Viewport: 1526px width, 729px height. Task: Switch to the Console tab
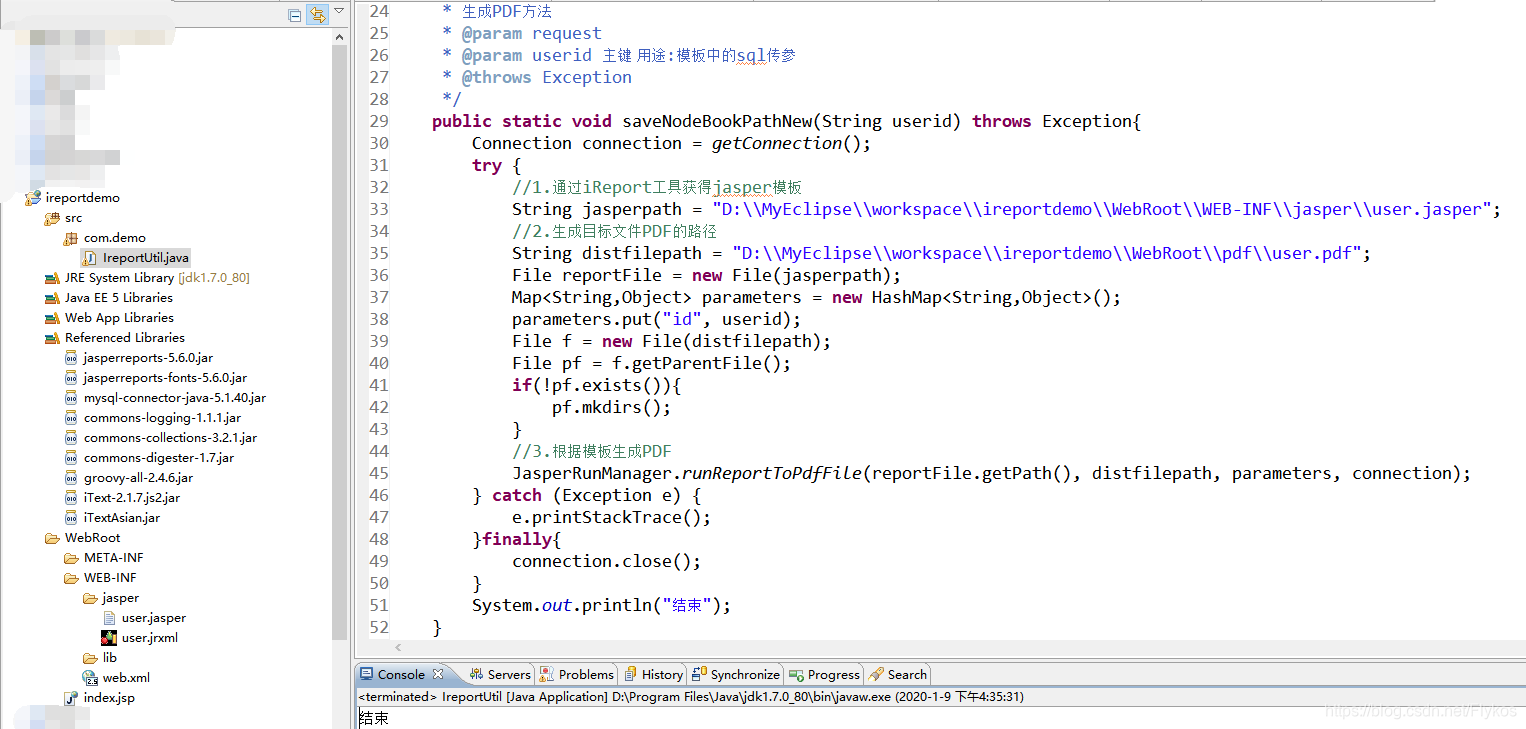401,674
